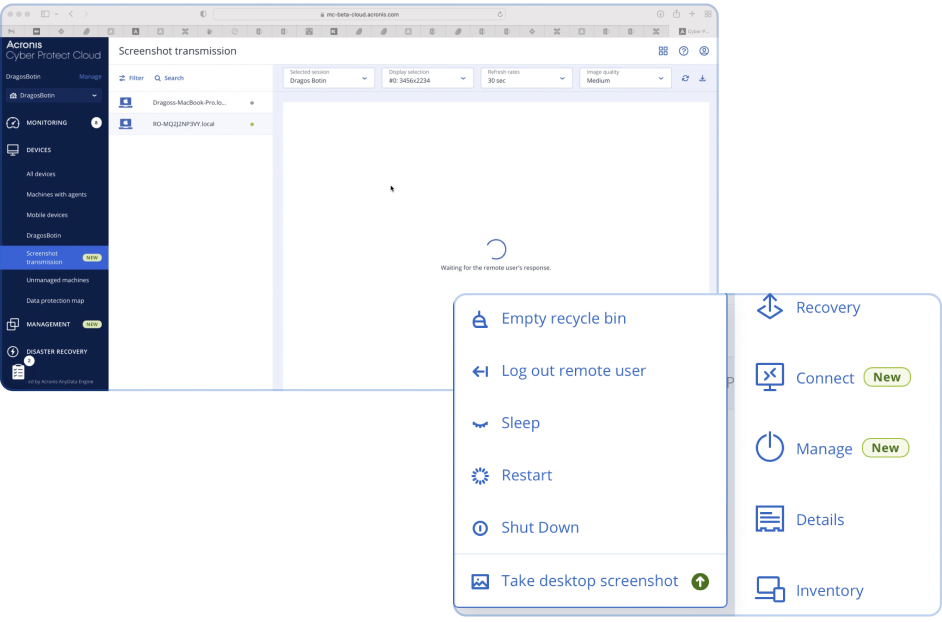The width and height of the screenshot is (942, 622).
Task: Collapse the Devices section
Action: [x=54, y=150]
